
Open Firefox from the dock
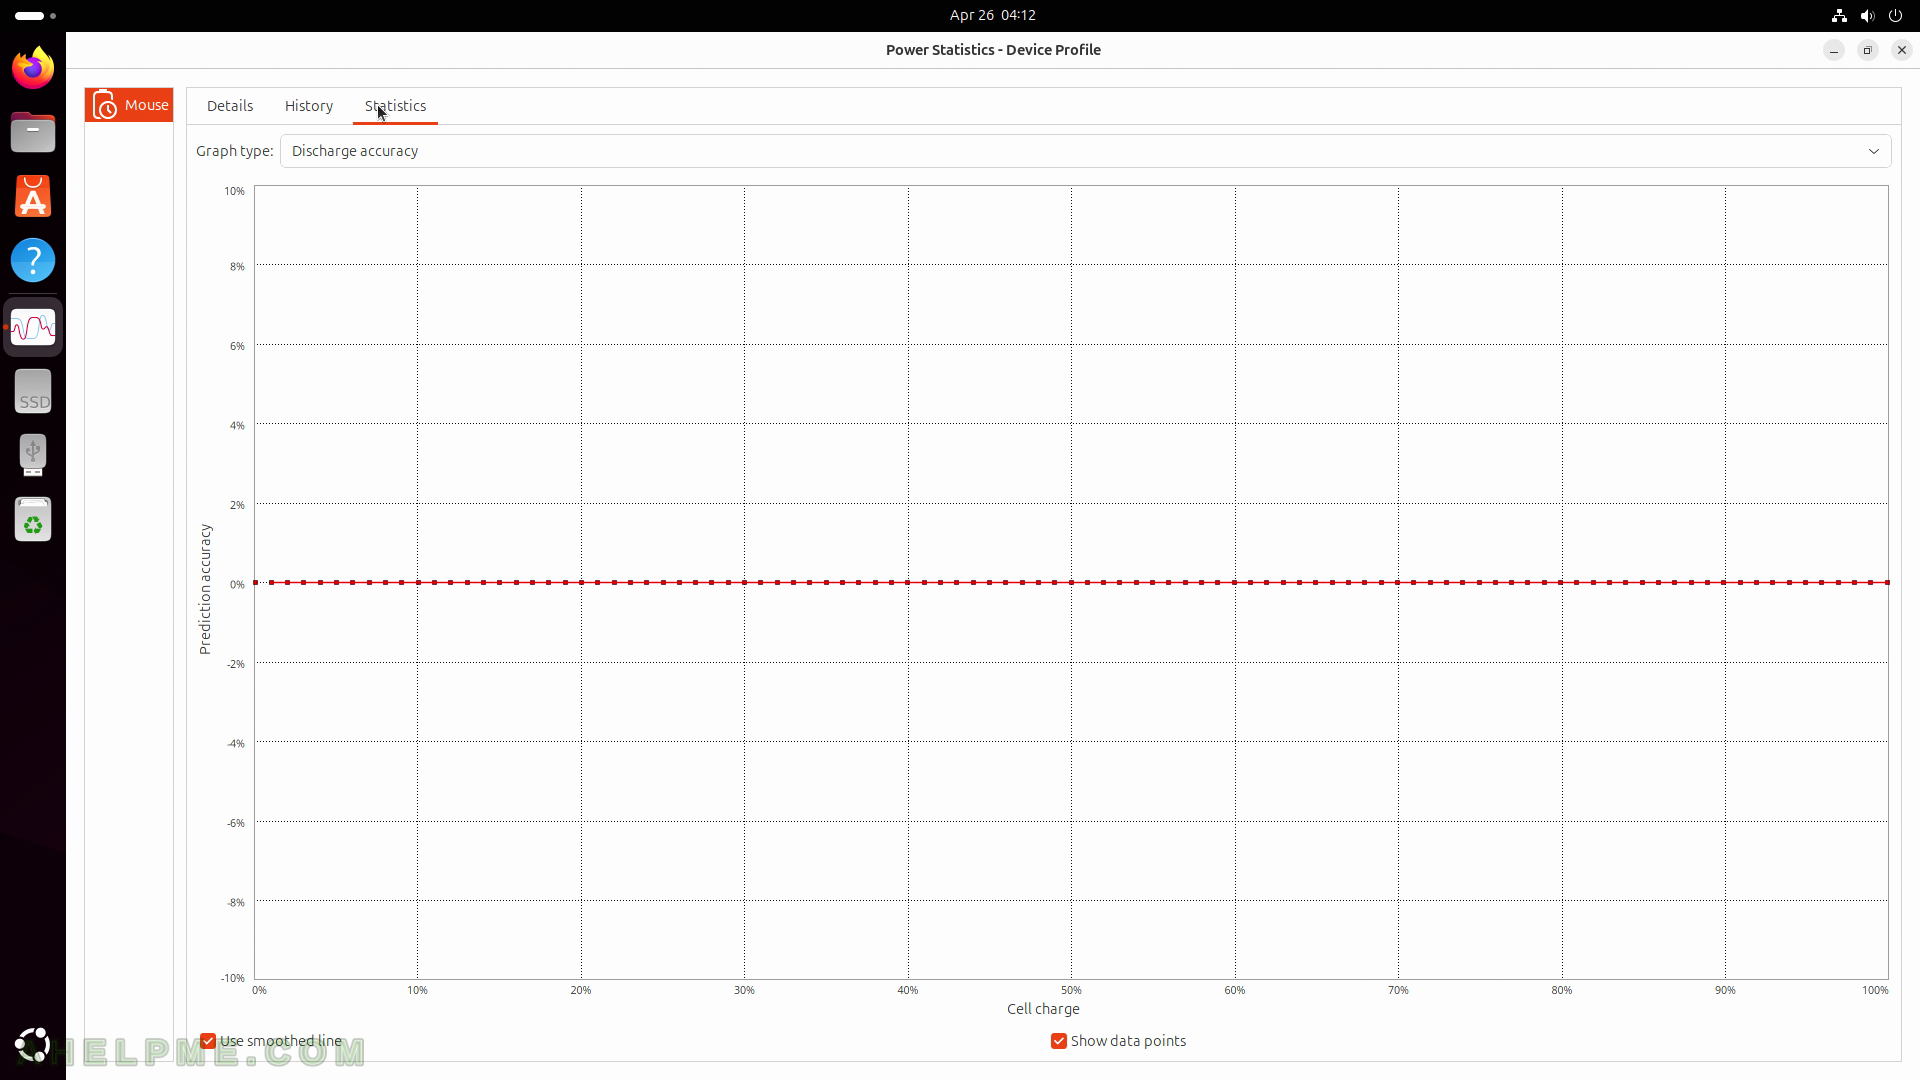point(33,68)
